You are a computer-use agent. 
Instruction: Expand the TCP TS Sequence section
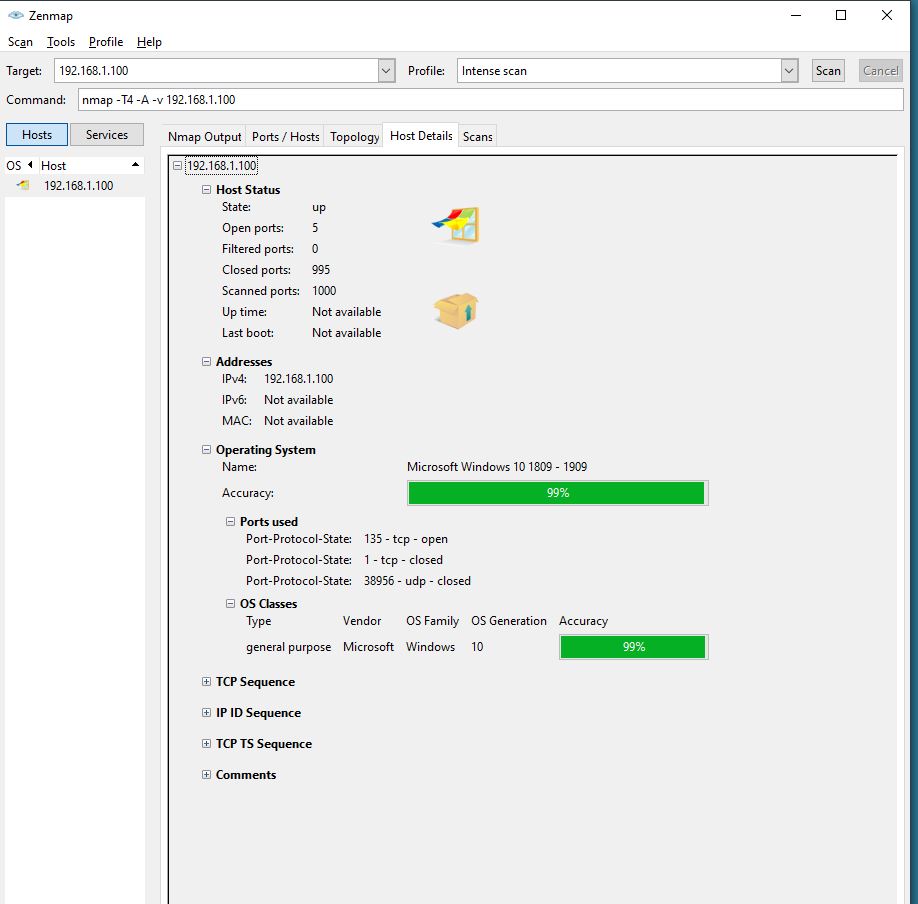click(x=206, y=744)
